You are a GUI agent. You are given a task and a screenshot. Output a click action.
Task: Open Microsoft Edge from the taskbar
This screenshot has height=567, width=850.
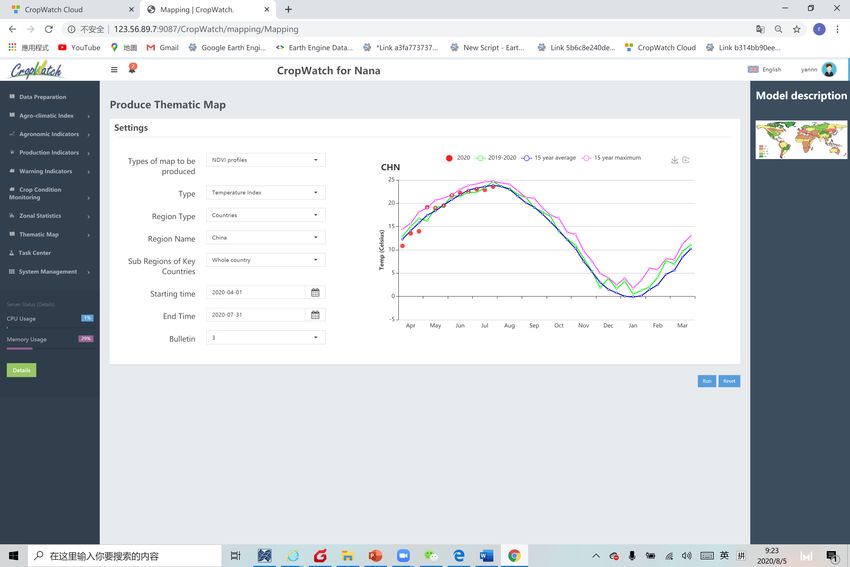[x=459, y=556]
